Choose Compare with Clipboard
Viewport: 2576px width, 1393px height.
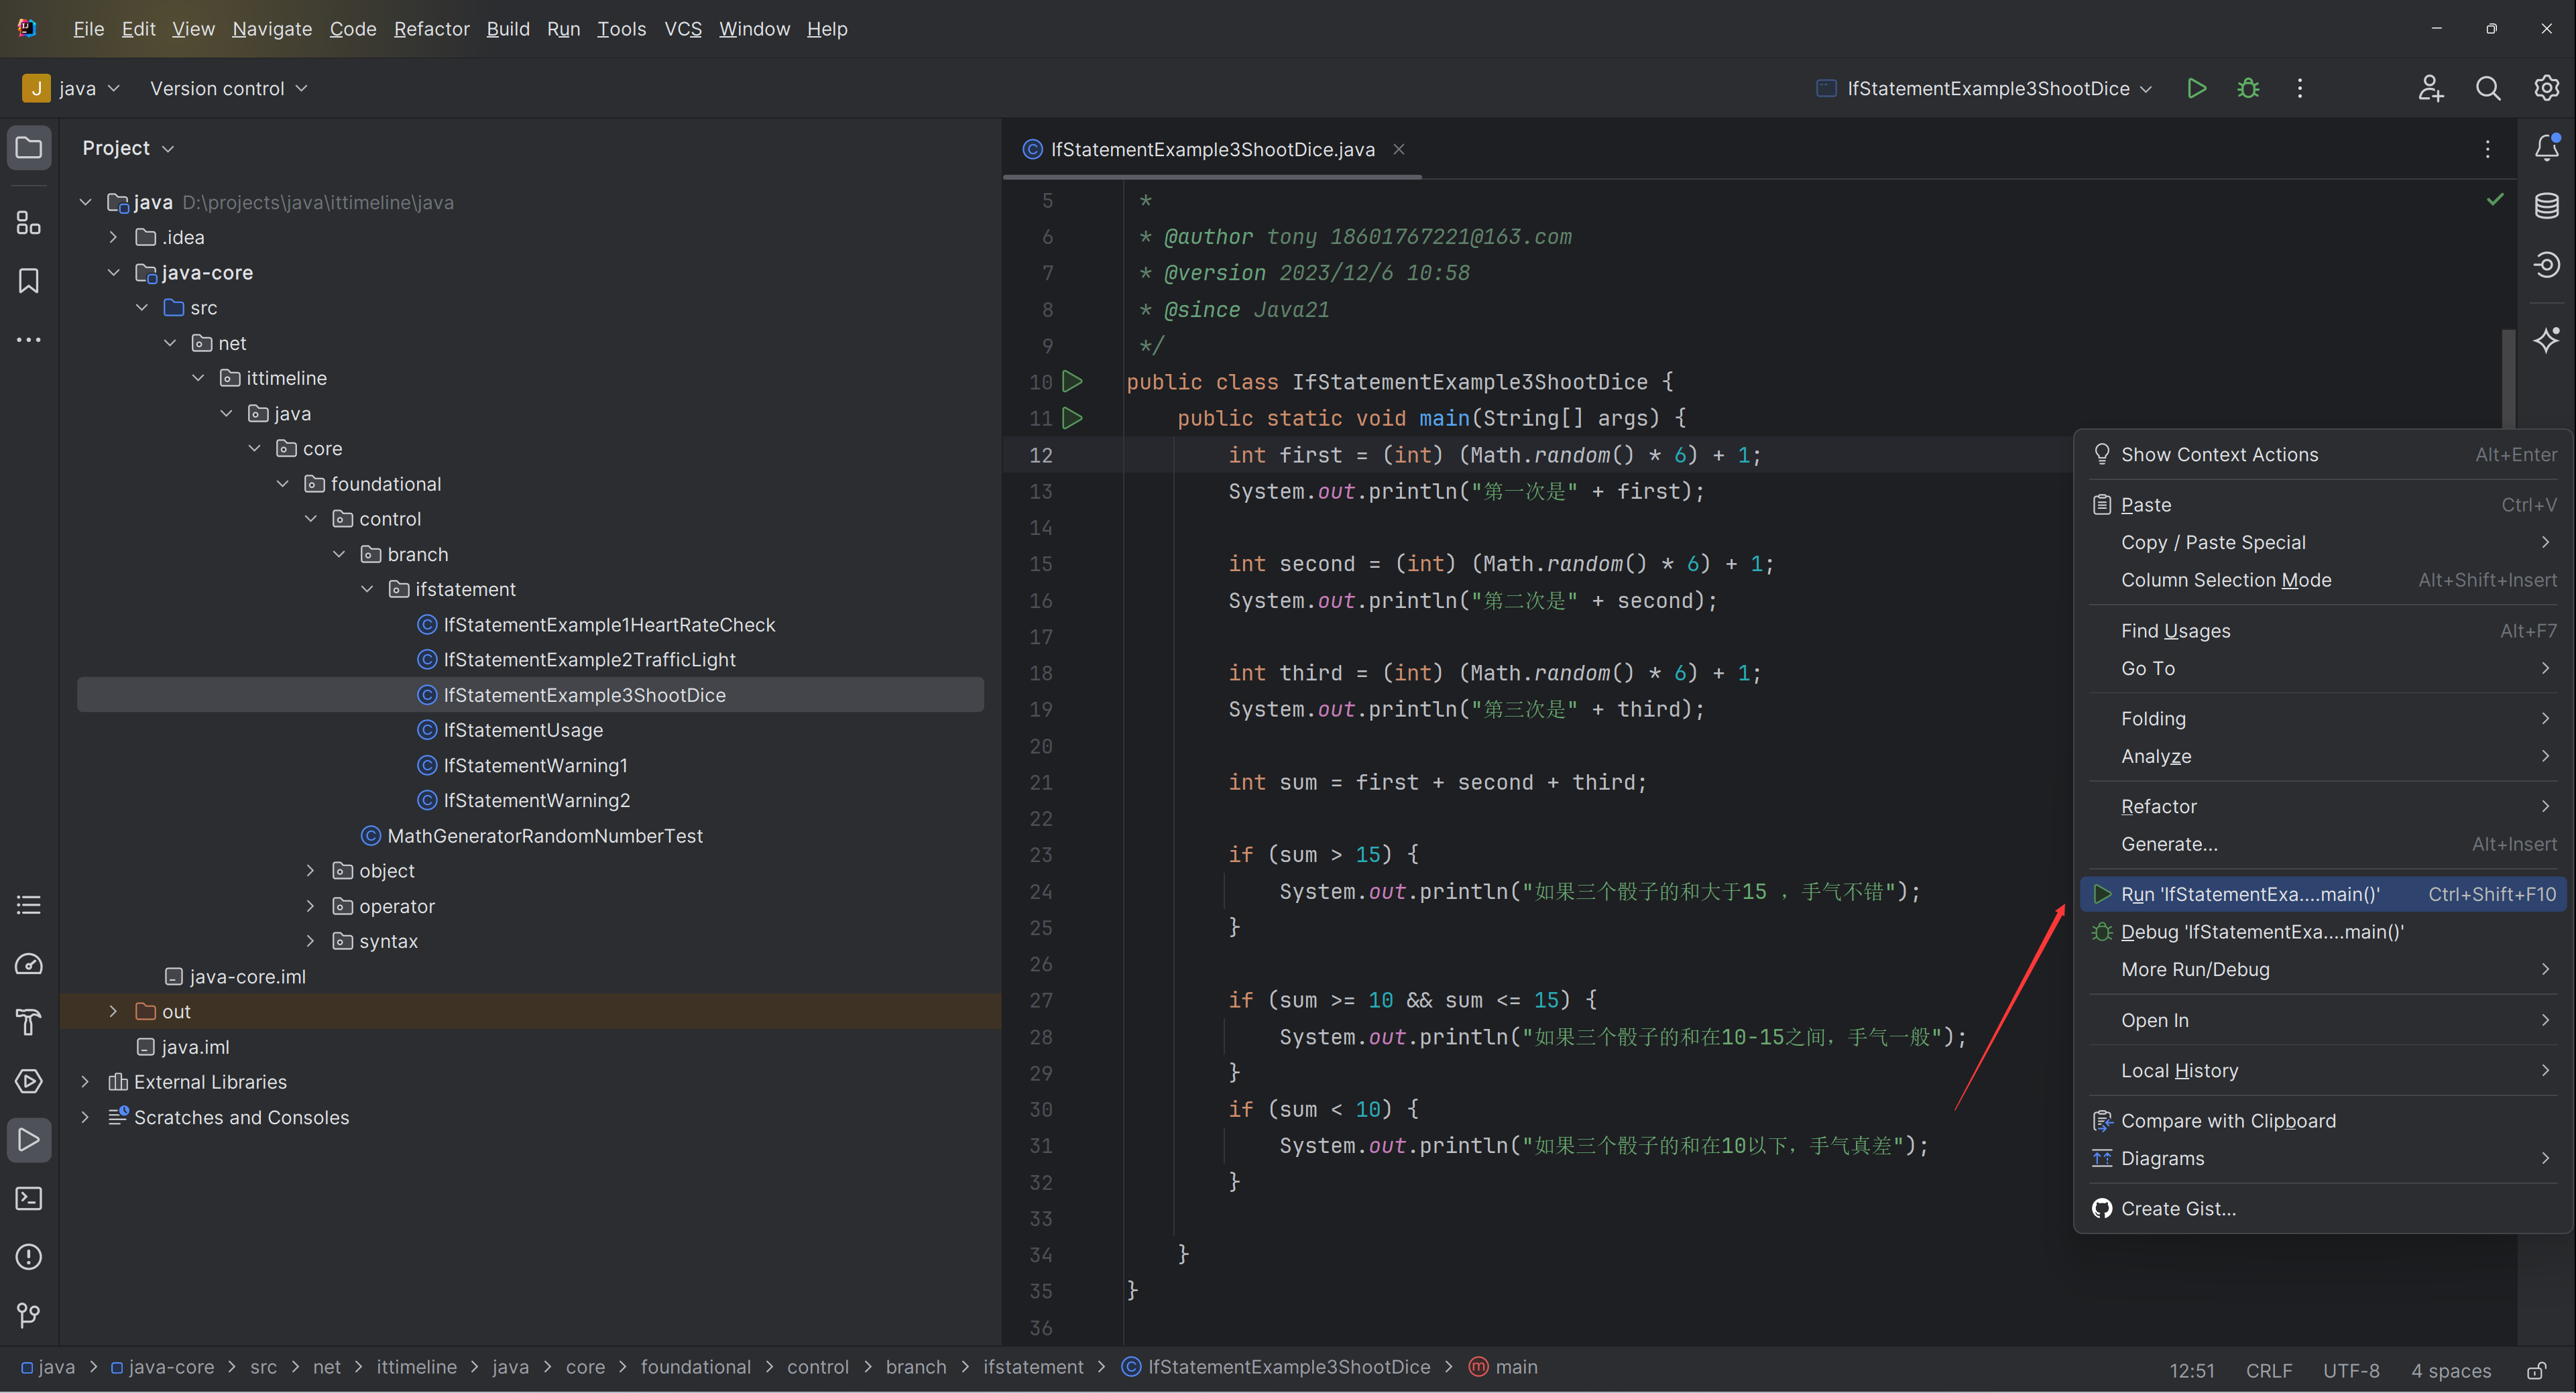(x=2322, y=1121)
